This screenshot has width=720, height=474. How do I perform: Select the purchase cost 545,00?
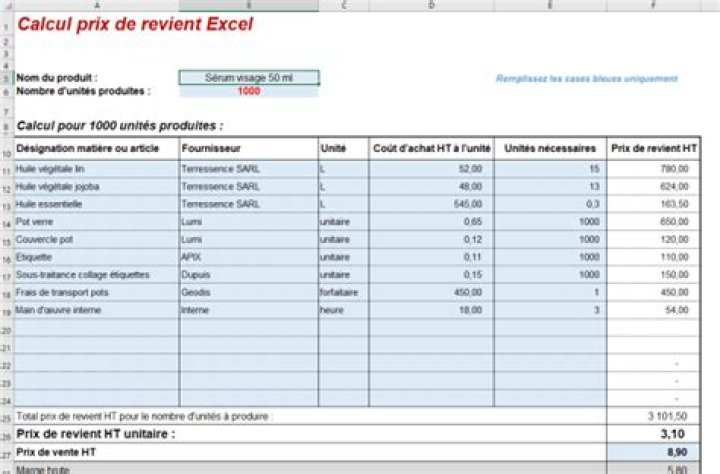pos(432,204)
